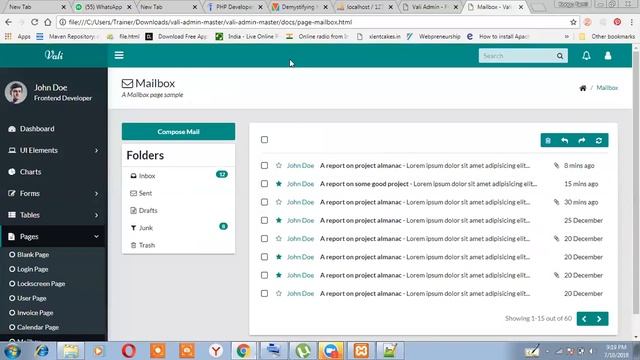The width and height of the screenshot is (640, 360).
Task: Open the Charts sidebar item
Action: 53,172
